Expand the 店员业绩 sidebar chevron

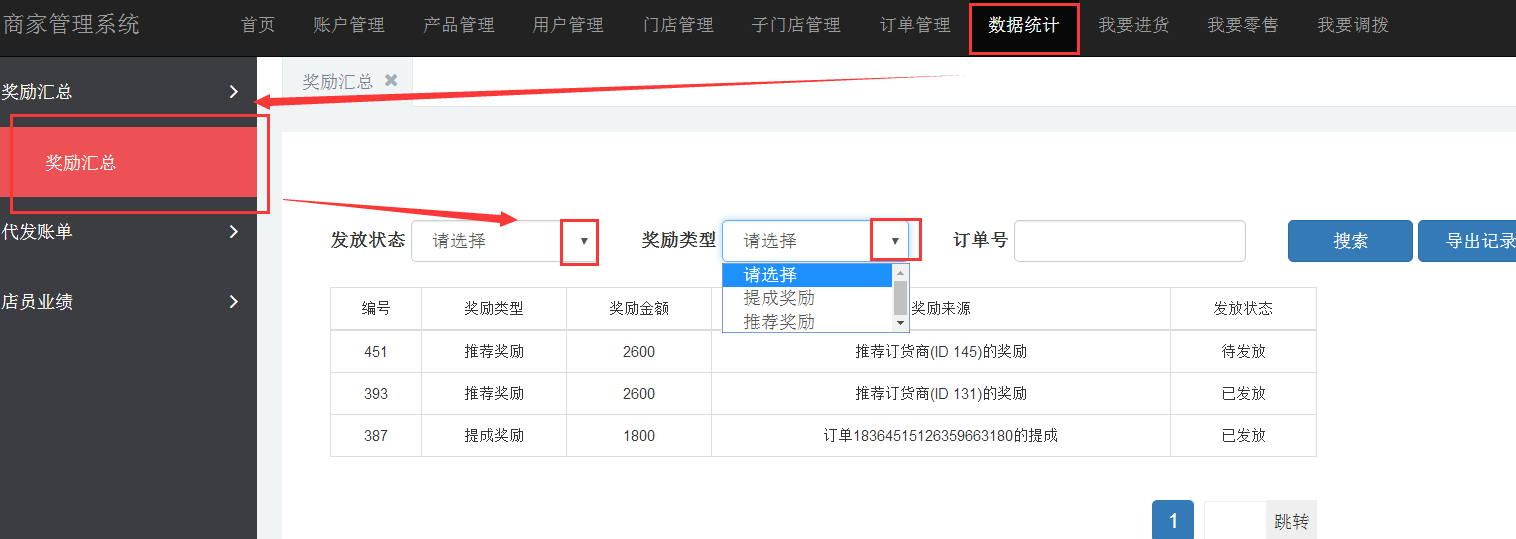[234, 302]
